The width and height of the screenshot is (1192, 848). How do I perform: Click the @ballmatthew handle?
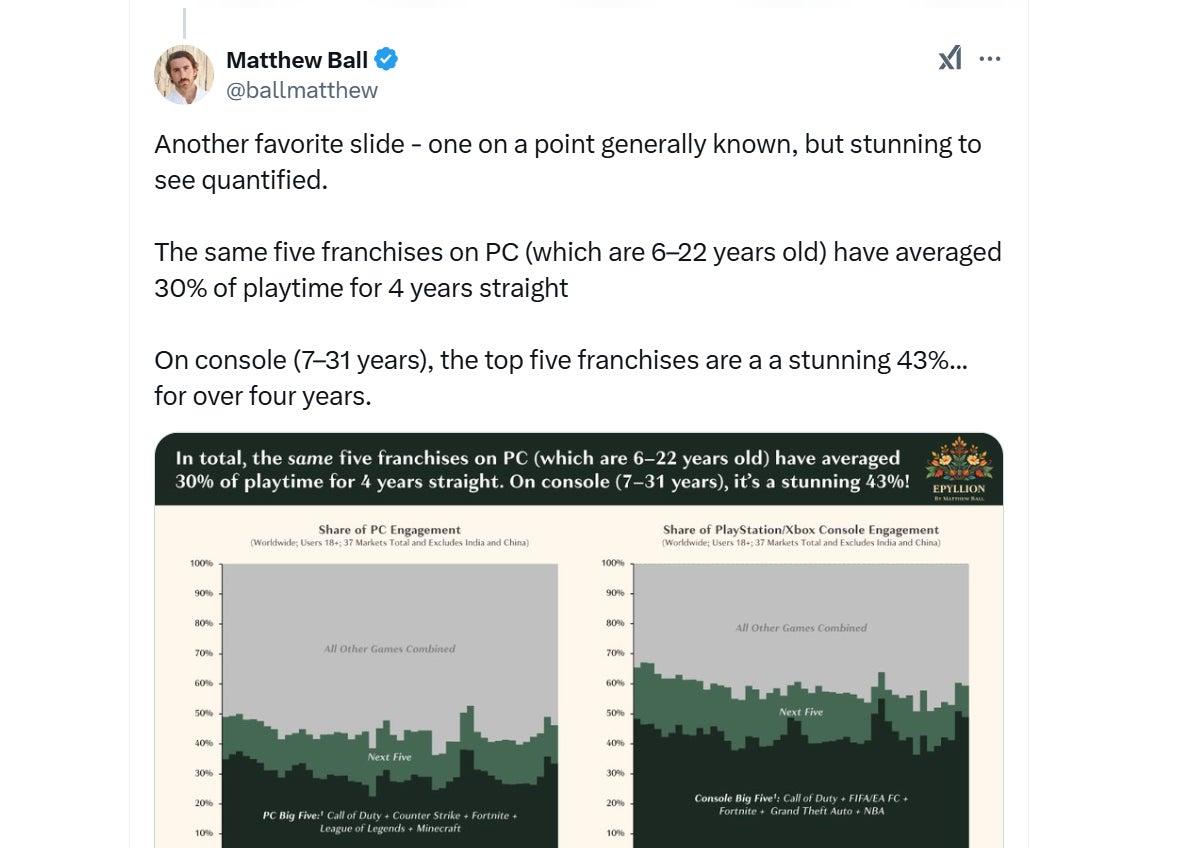coord(302,89)
